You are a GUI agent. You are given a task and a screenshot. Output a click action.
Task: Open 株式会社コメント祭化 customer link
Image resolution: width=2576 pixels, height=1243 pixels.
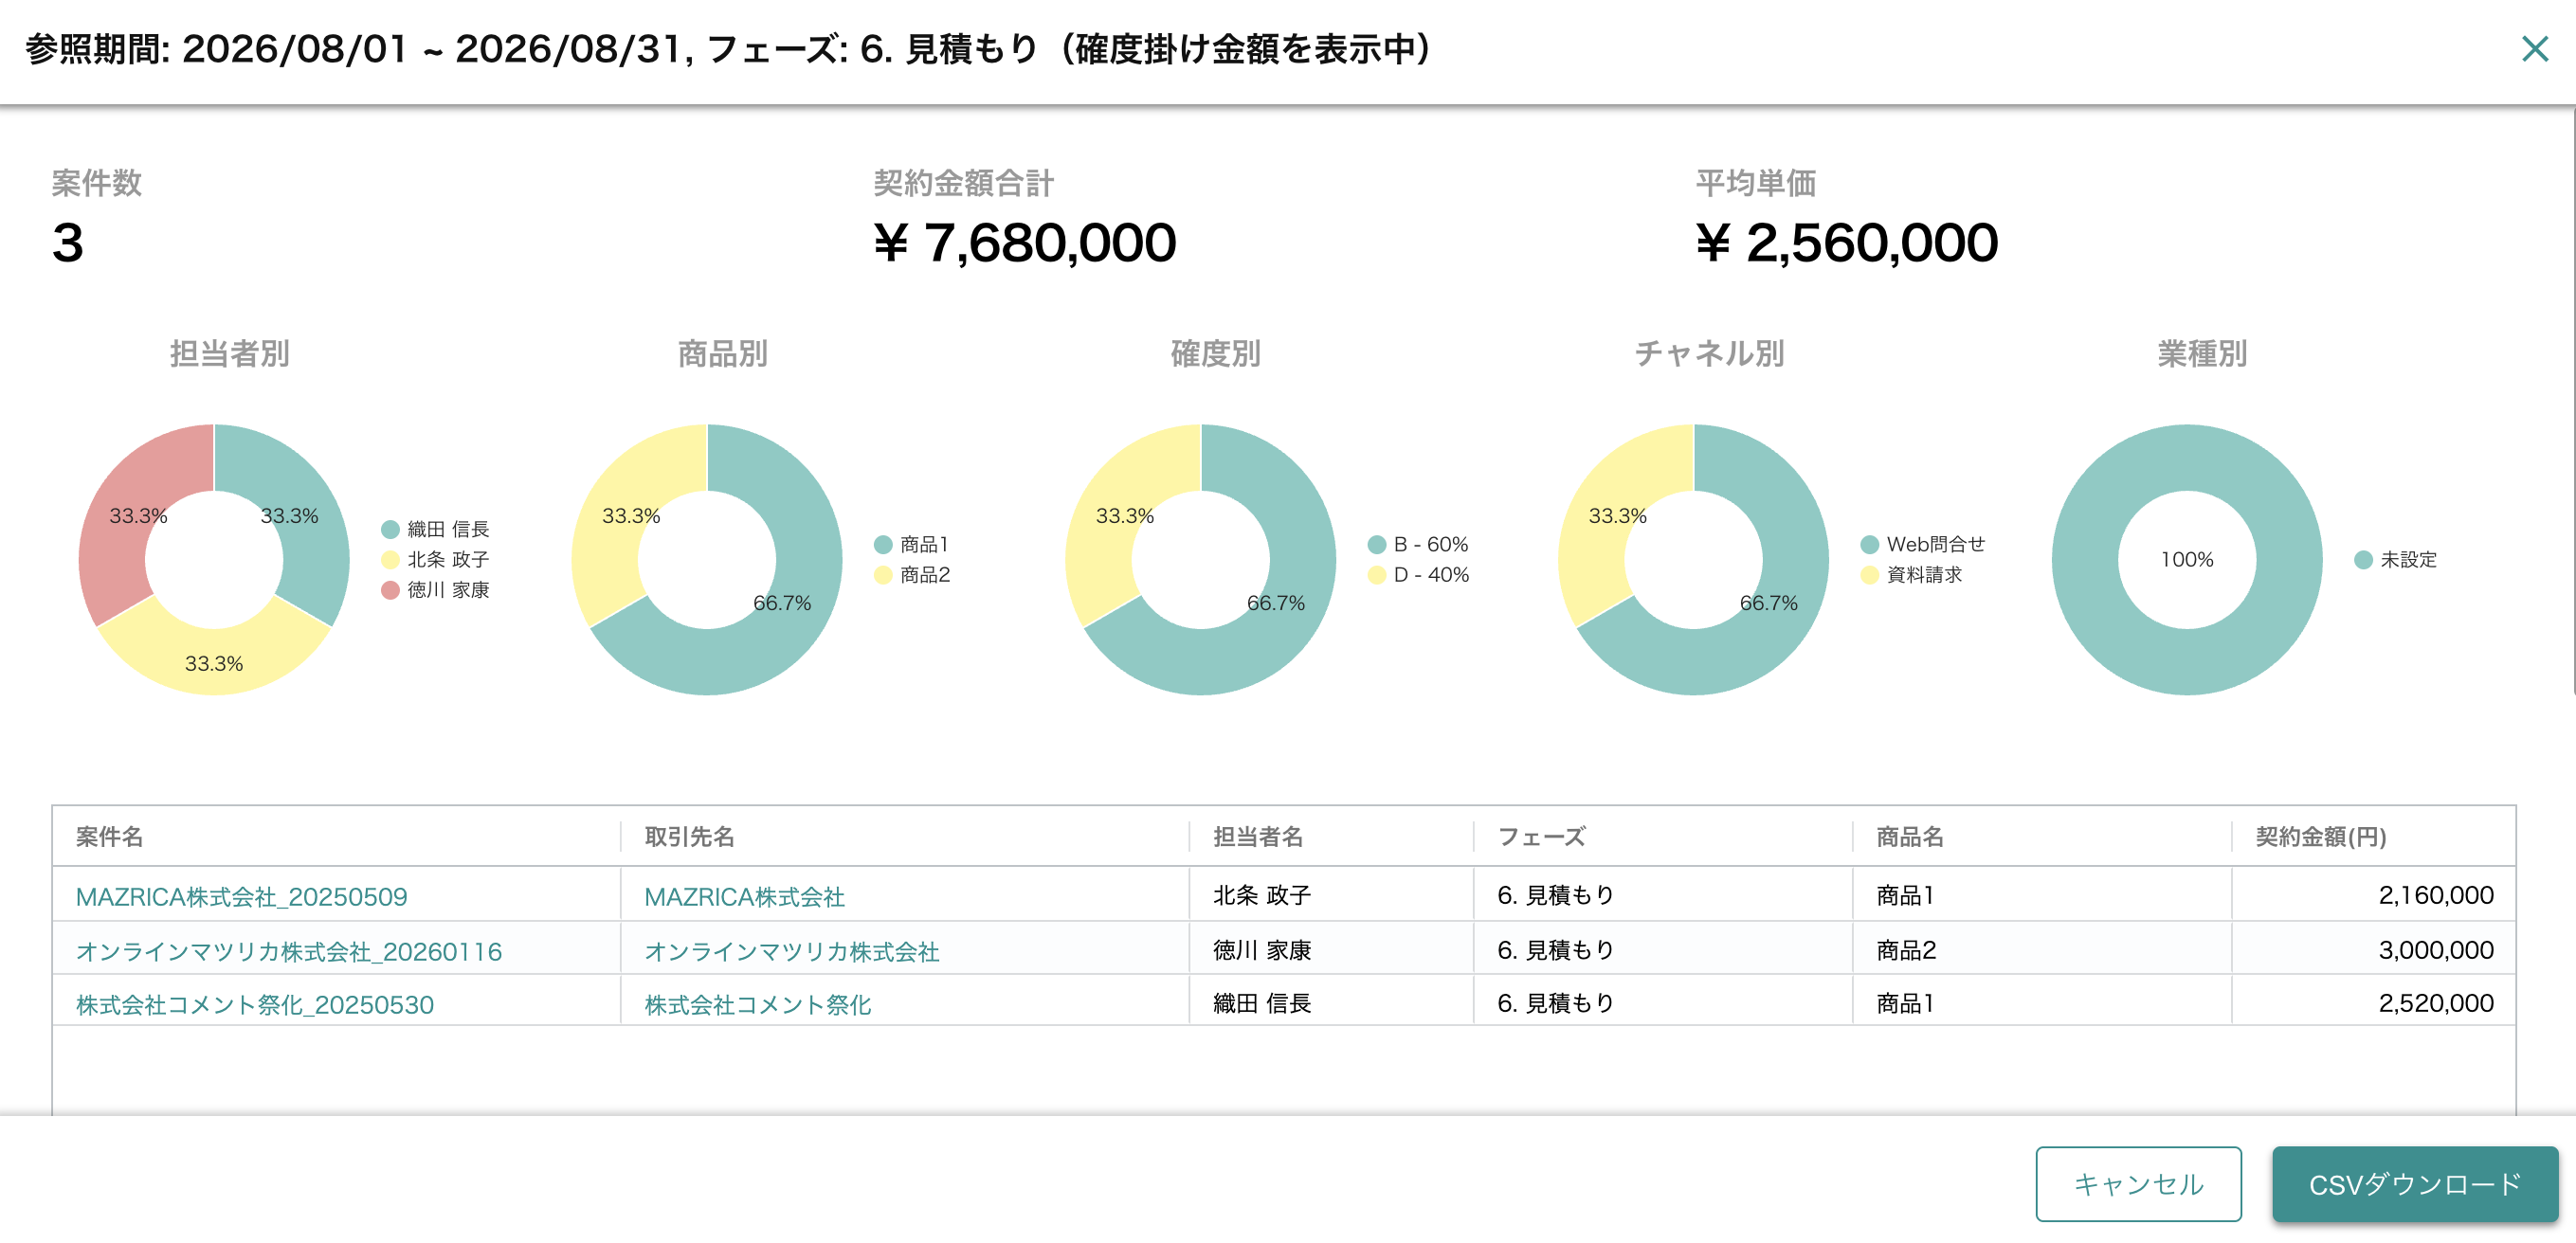coord(758,1004)
